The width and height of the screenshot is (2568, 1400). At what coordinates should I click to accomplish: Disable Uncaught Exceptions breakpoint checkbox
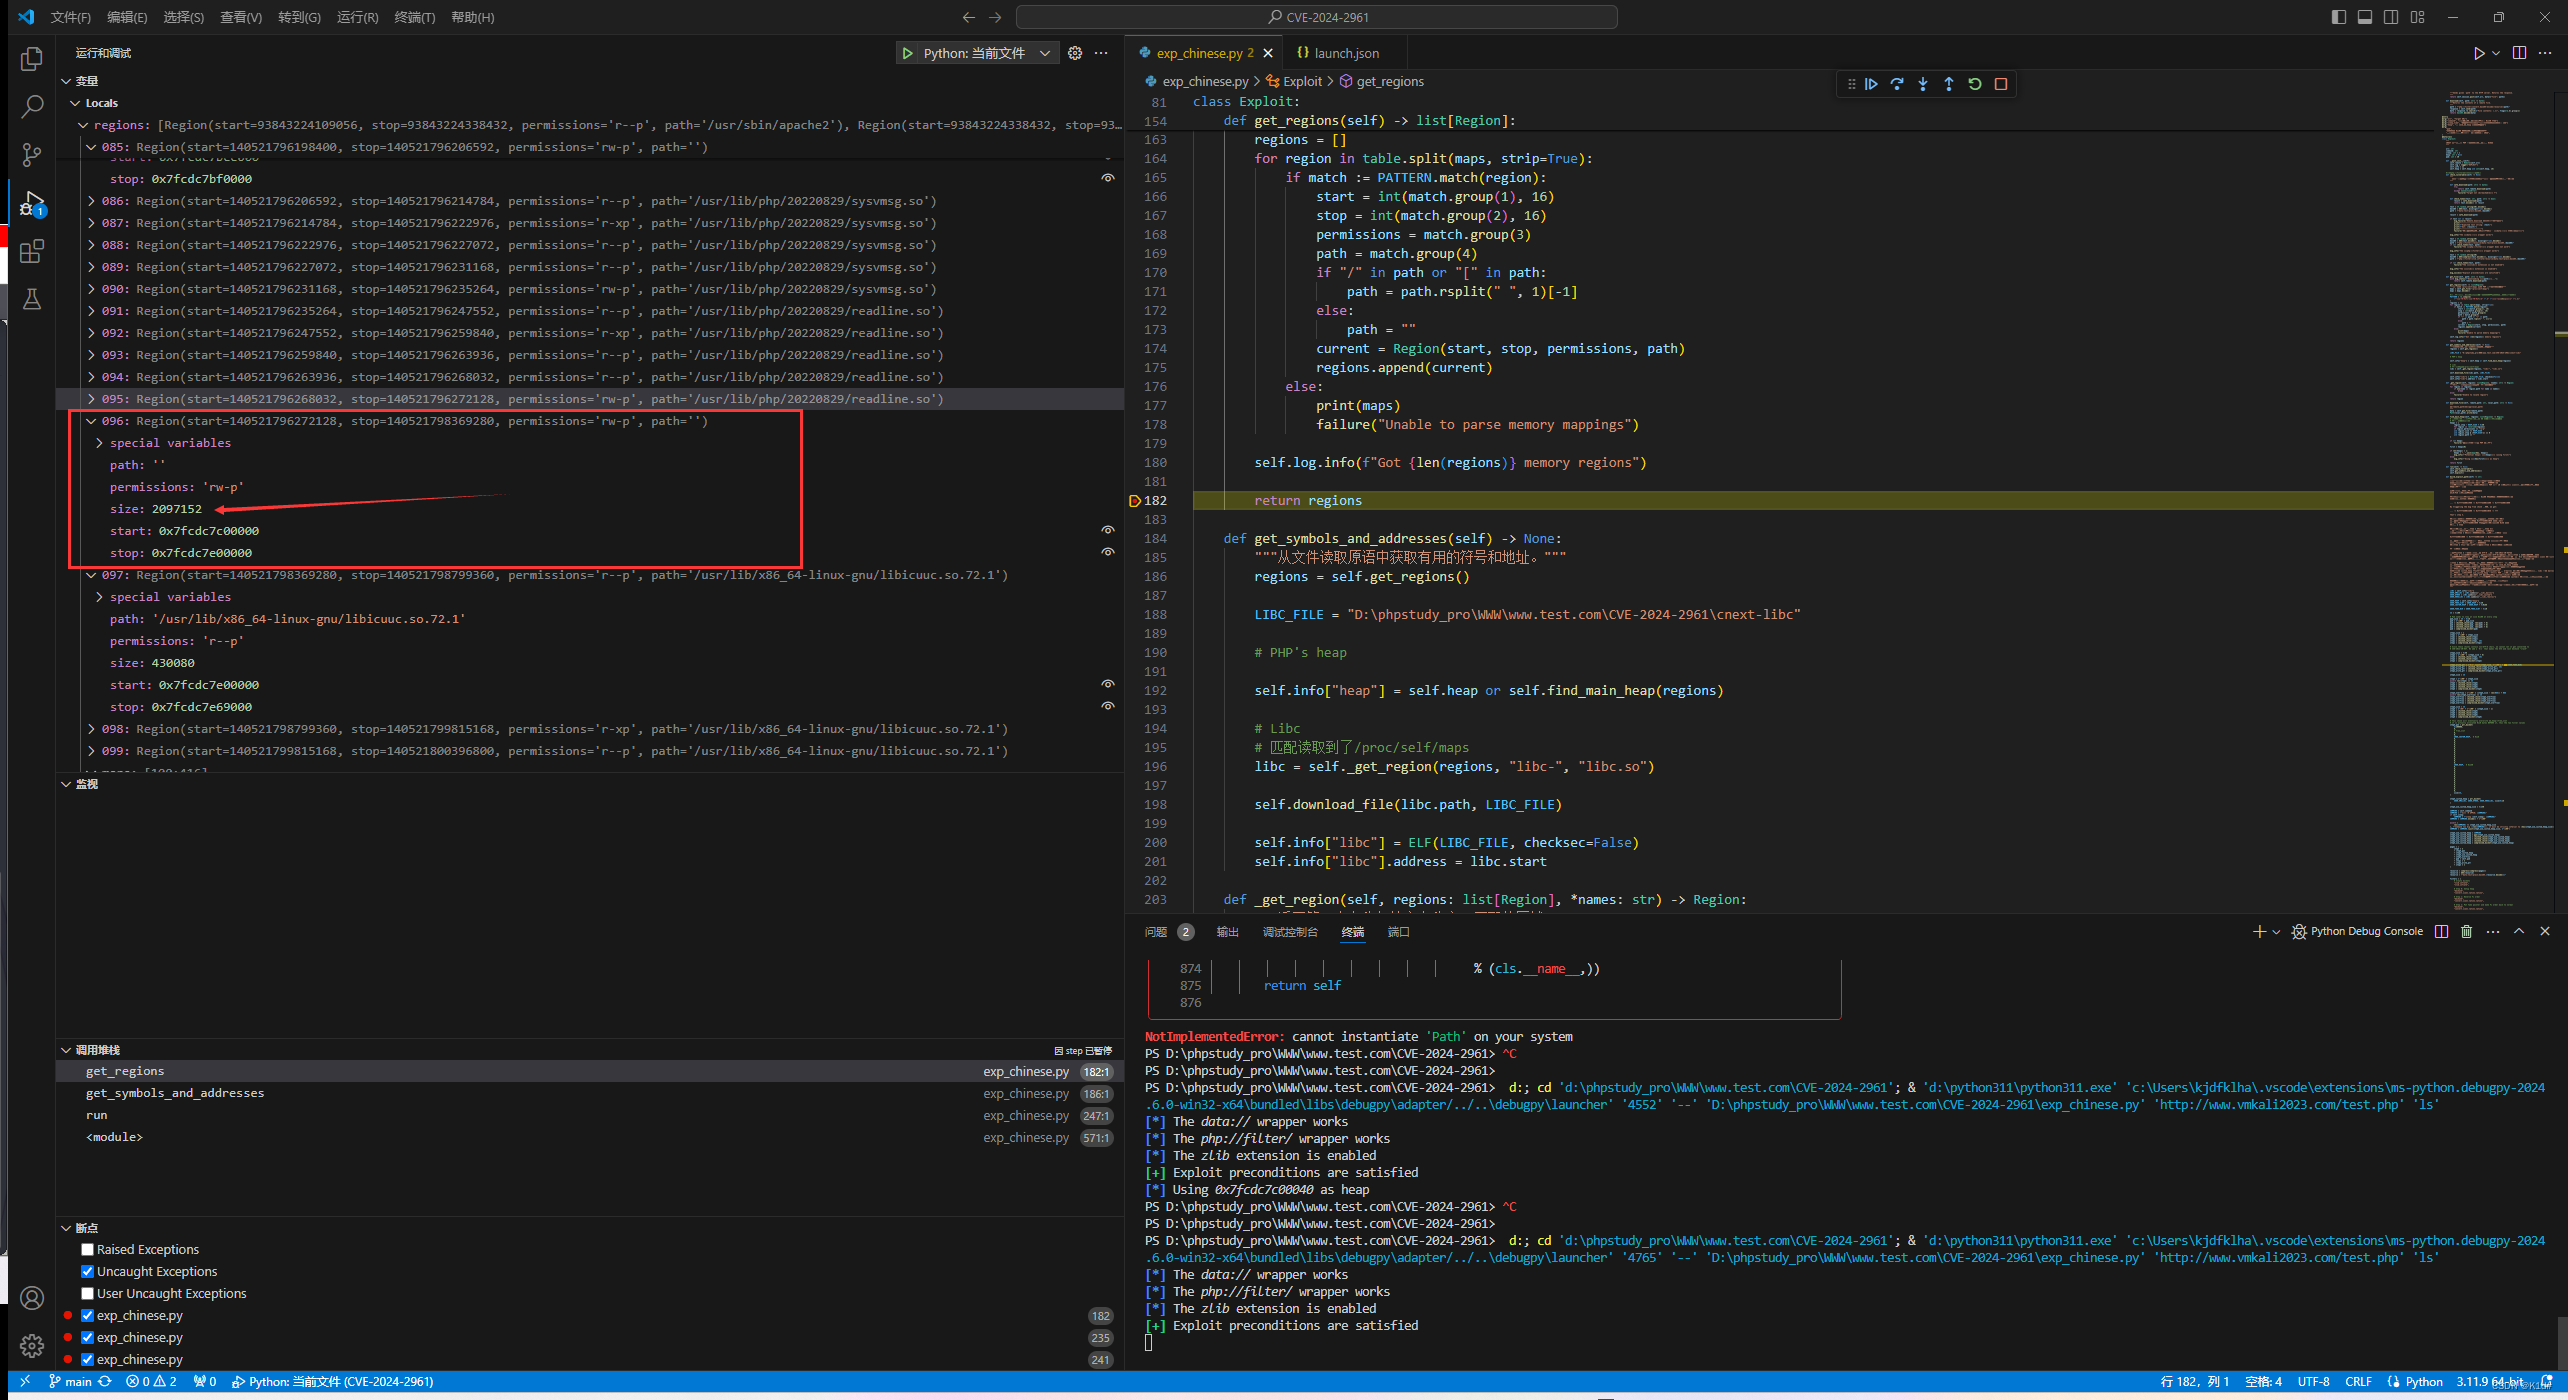point(88,1271)
